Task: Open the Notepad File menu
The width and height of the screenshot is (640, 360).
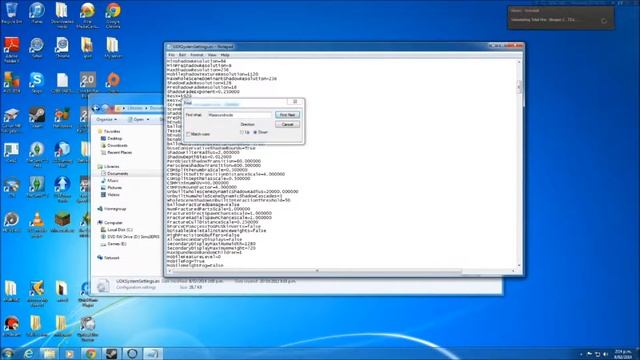Action: tap(171, 55)
